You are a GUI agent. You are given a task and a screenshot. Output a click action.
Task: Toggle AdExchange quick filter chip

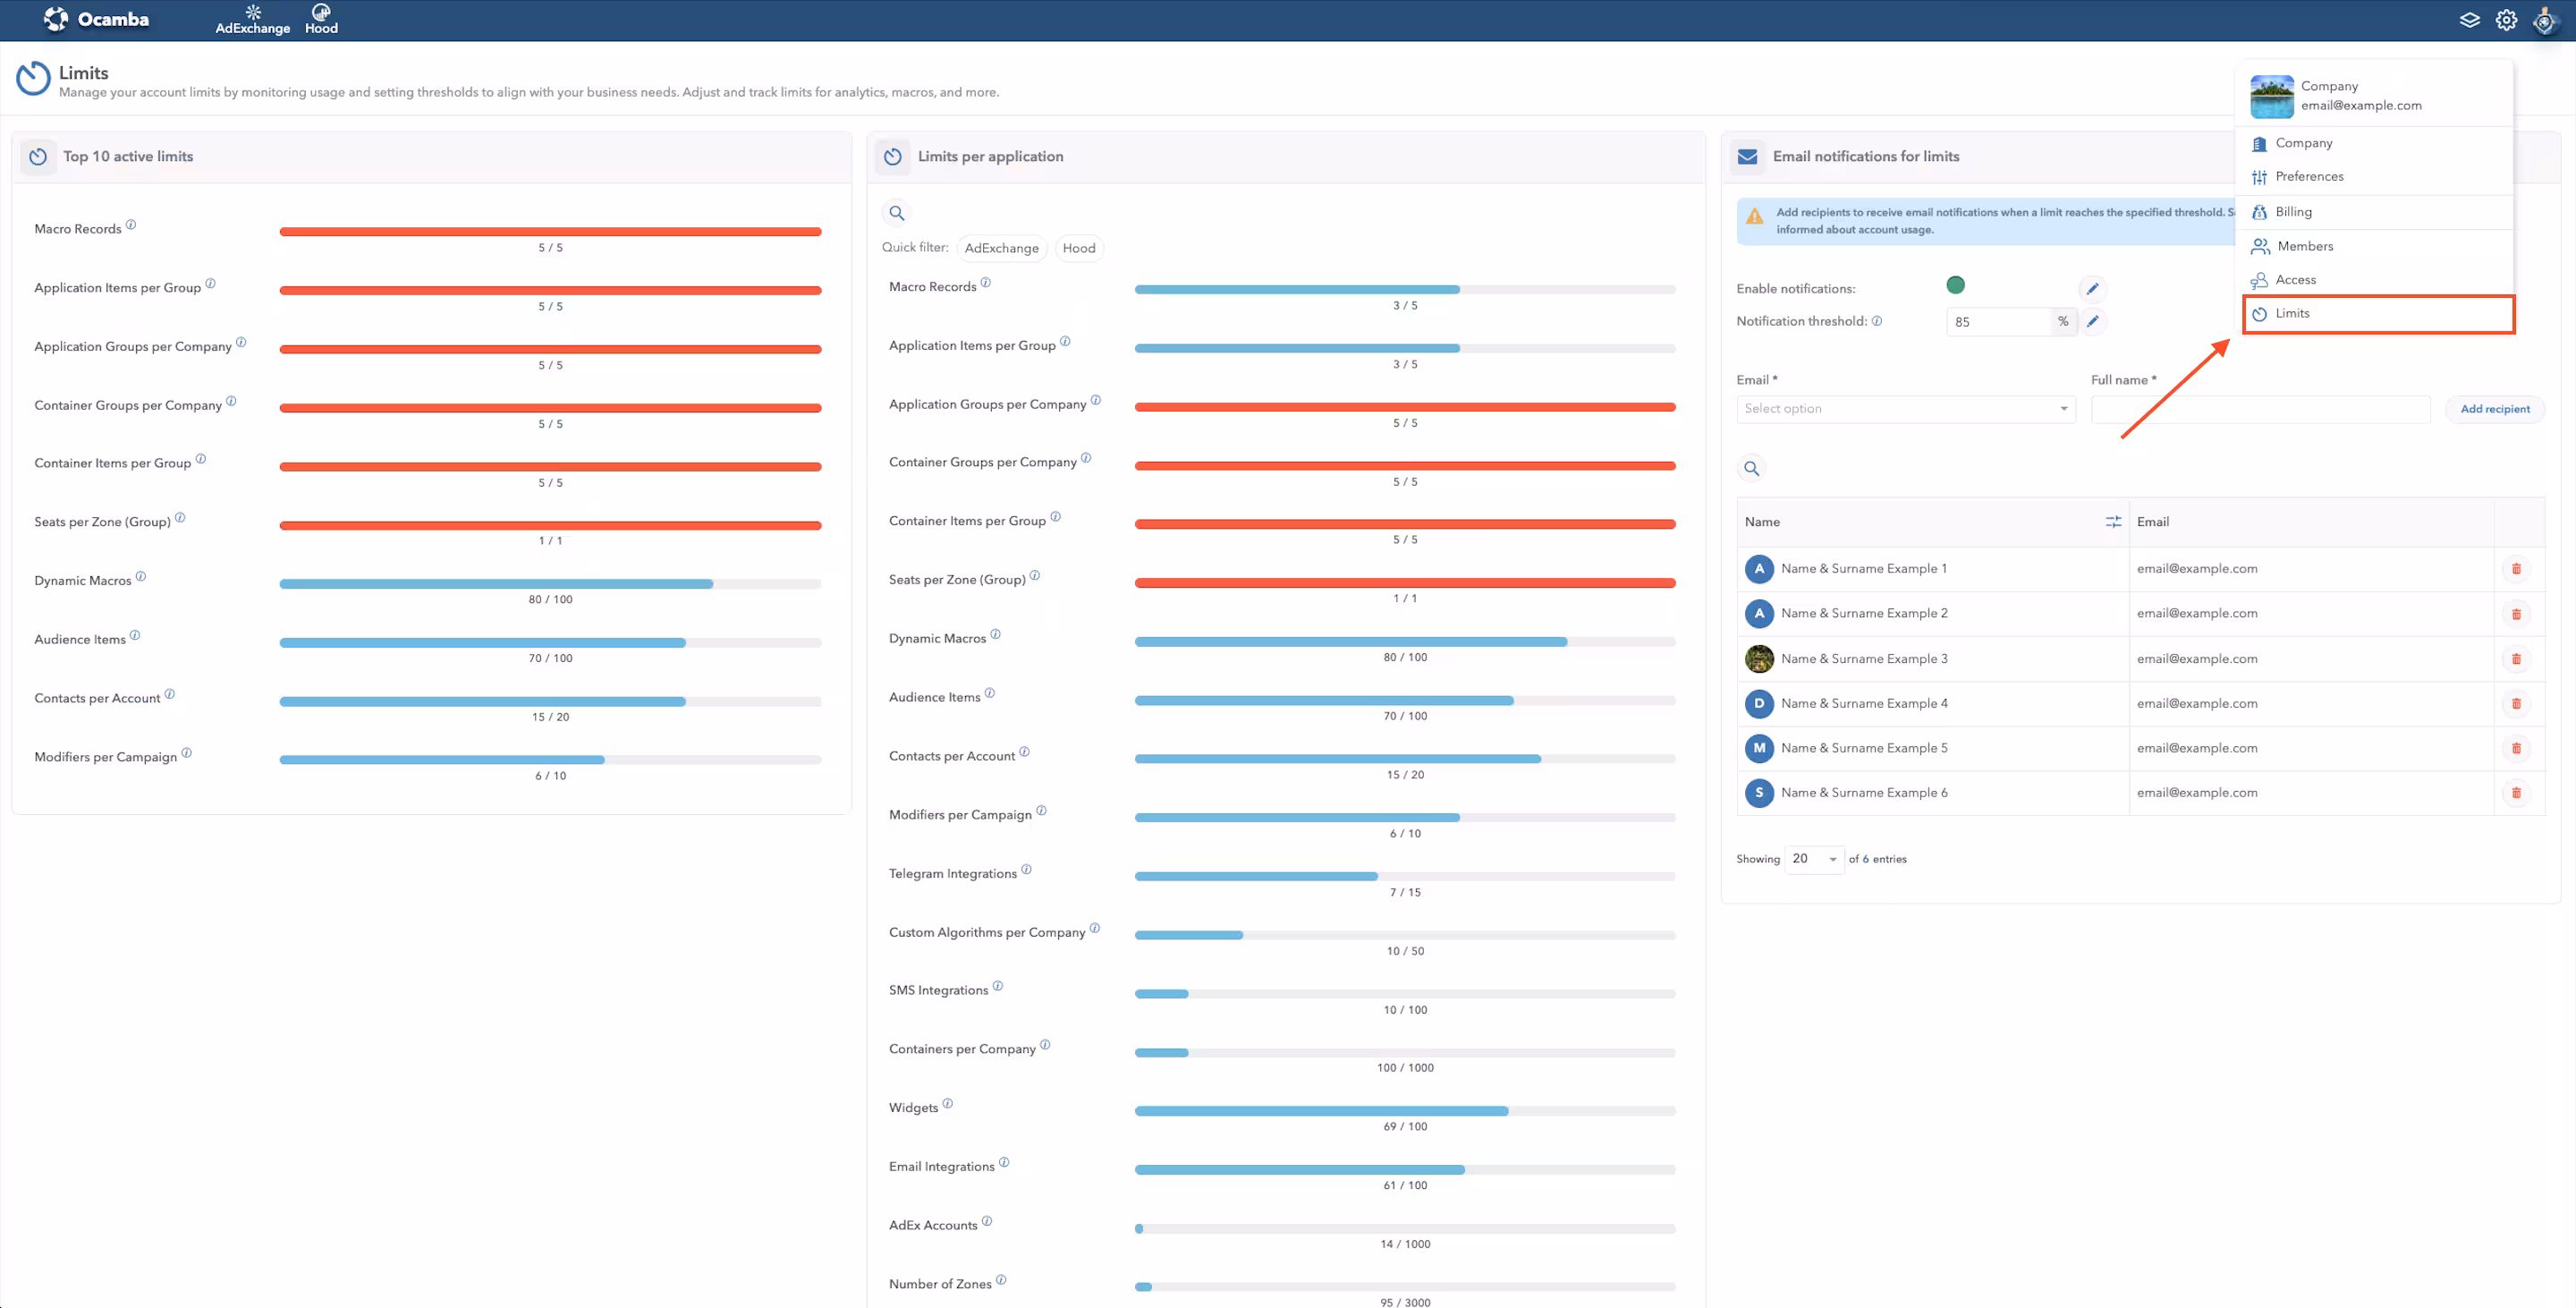pyautogui.click(x=1001, y=248)
